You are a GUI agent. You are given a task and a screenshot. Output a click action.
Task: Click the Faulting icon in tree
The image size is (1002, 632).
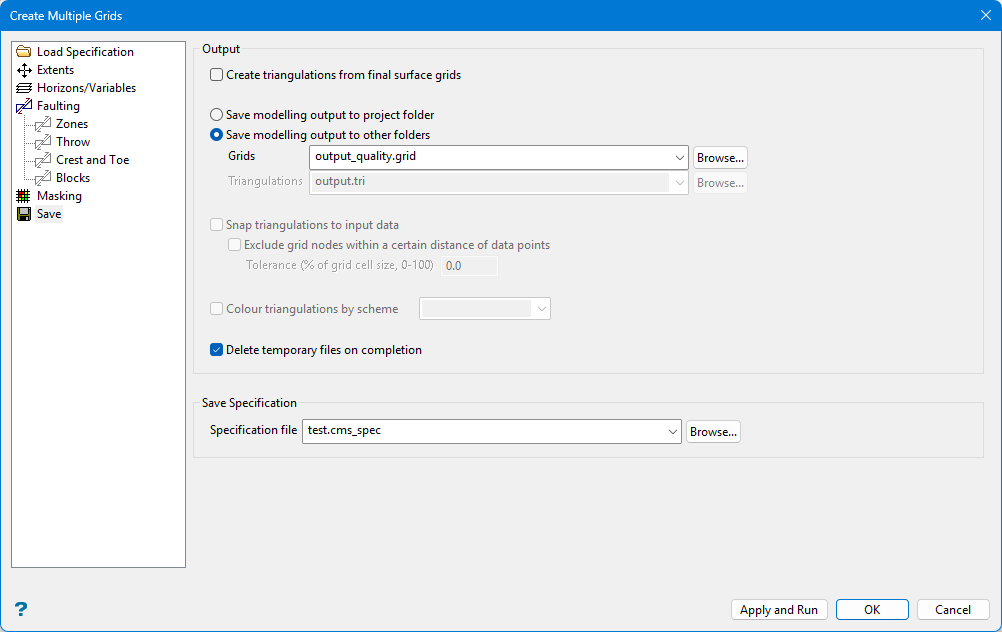[x=24, y=106]
